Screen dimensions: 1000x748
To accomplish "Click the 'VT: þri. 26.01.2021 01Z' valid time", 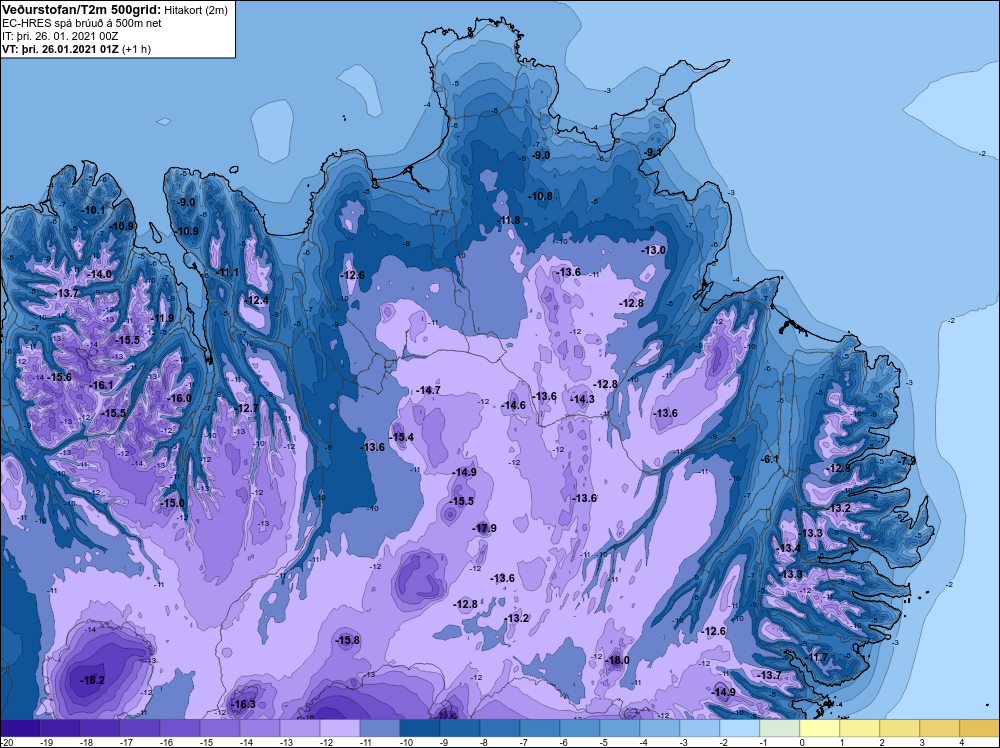I will [60, 49].
